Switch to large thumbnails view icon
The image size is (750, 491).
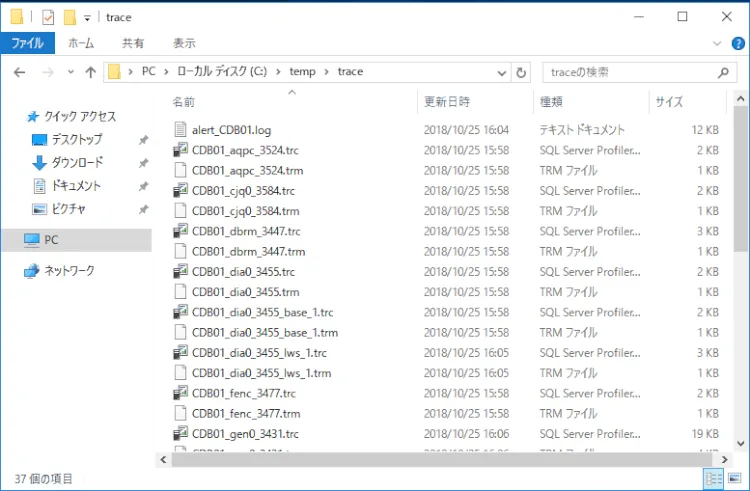click(734, 478)
